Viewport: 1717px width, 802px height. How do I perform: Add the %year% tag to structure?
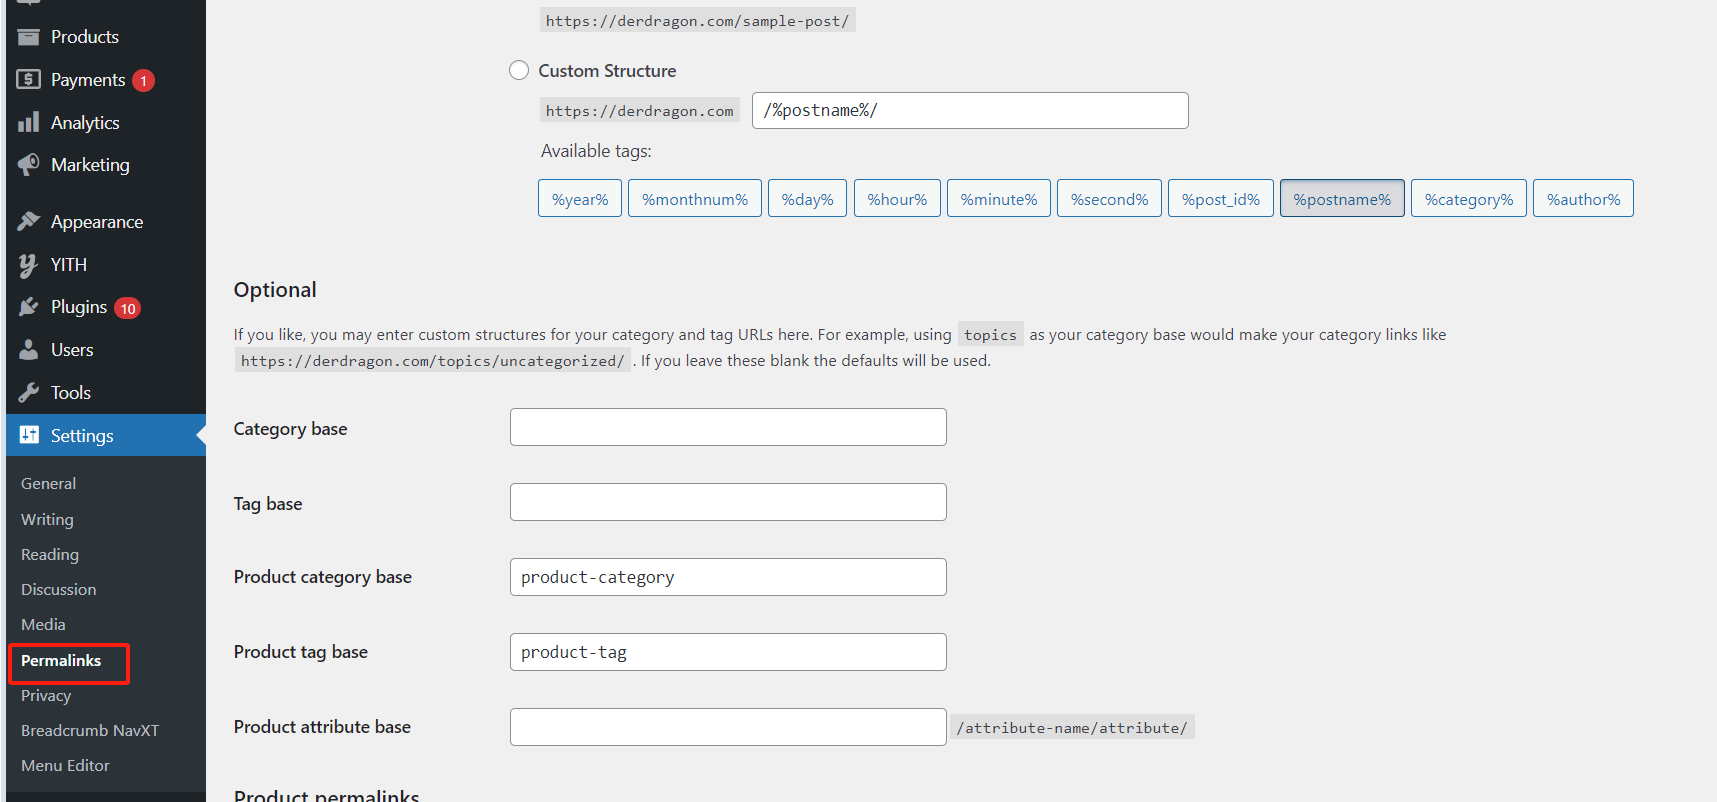coord(580,199)
